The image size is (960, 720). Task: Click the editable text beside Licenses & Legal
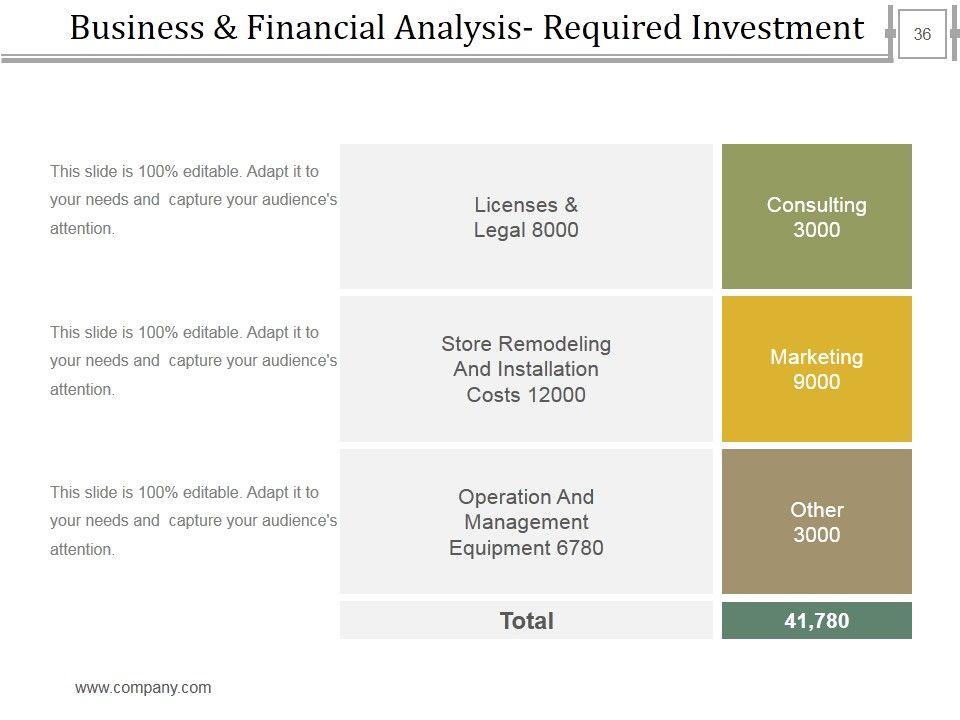pyautogui.click(x=193, y=200)
